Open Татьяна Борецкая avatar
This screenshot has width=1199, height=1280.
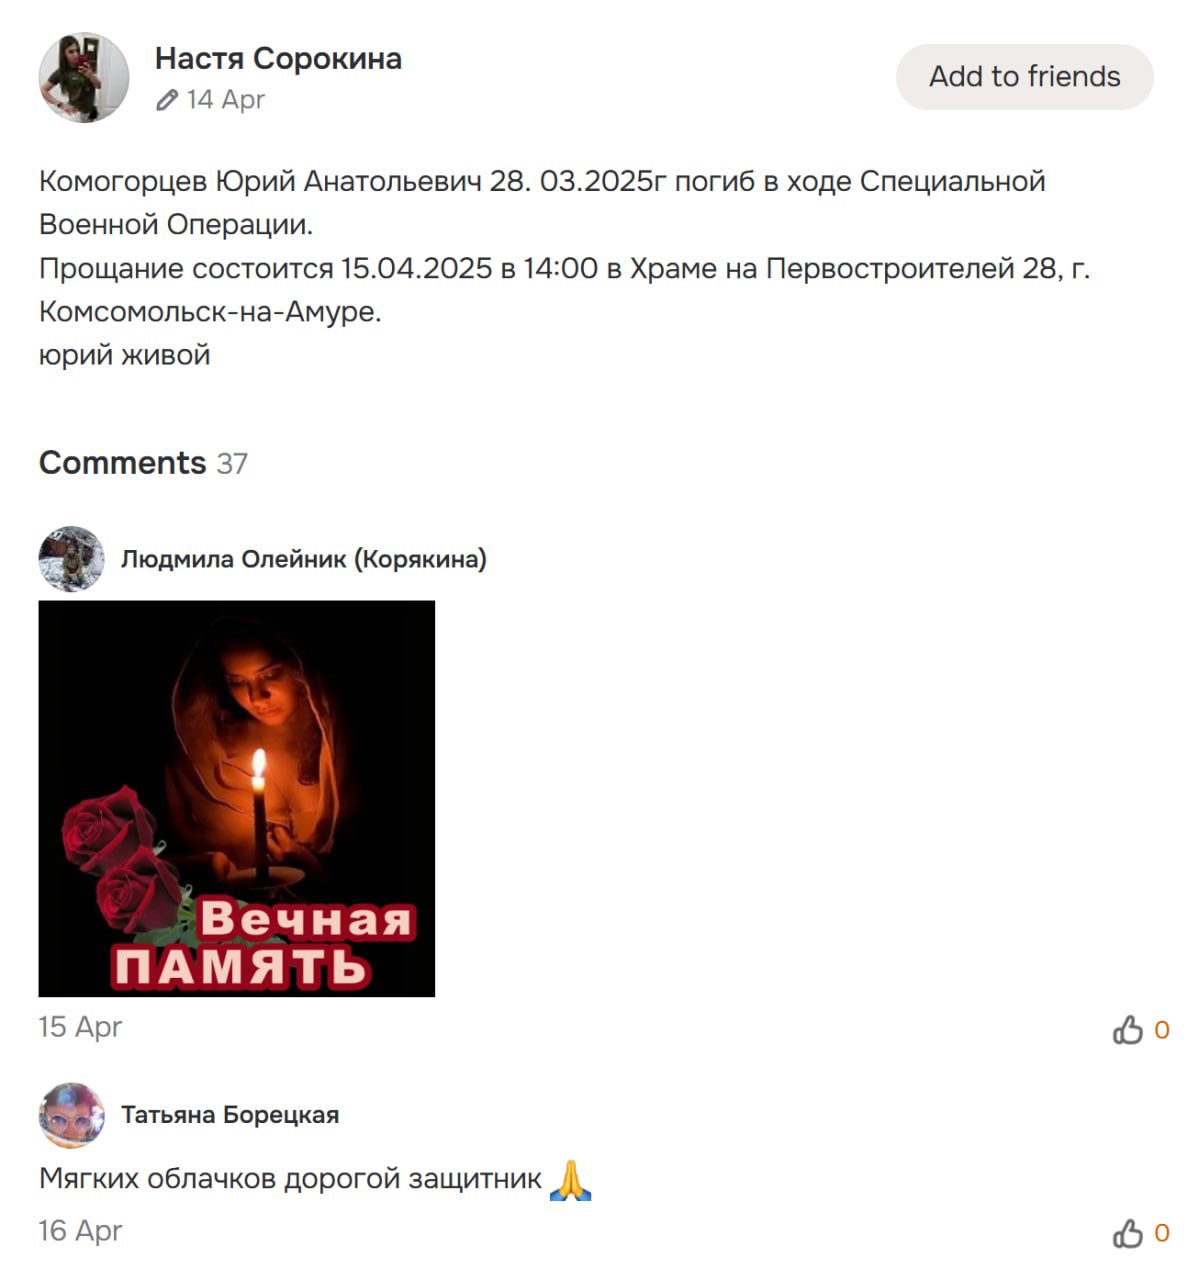pyautogui.click(x=71, y=1115)
